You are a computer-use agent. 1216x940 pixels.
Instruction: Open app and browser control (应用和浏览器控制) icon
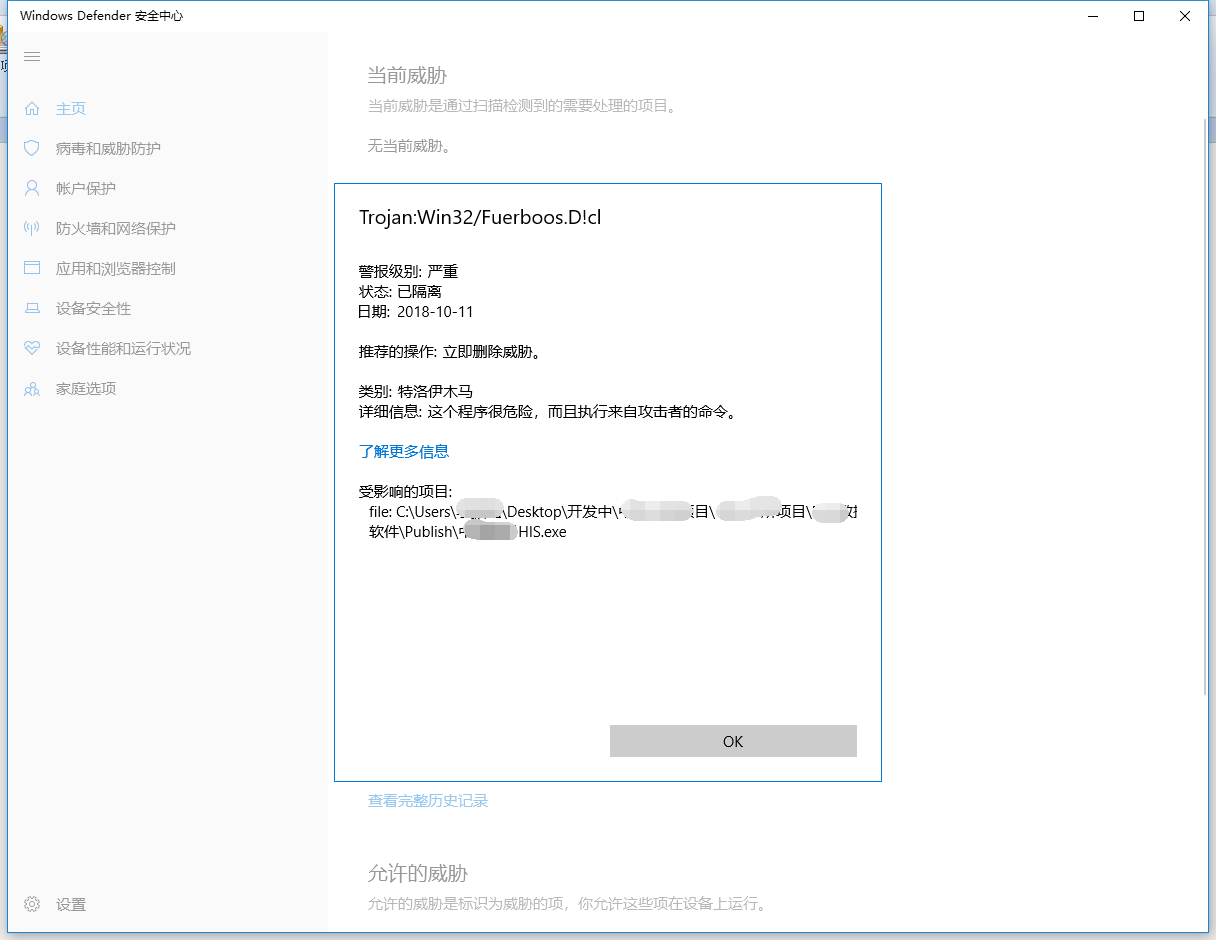(32, 268)
